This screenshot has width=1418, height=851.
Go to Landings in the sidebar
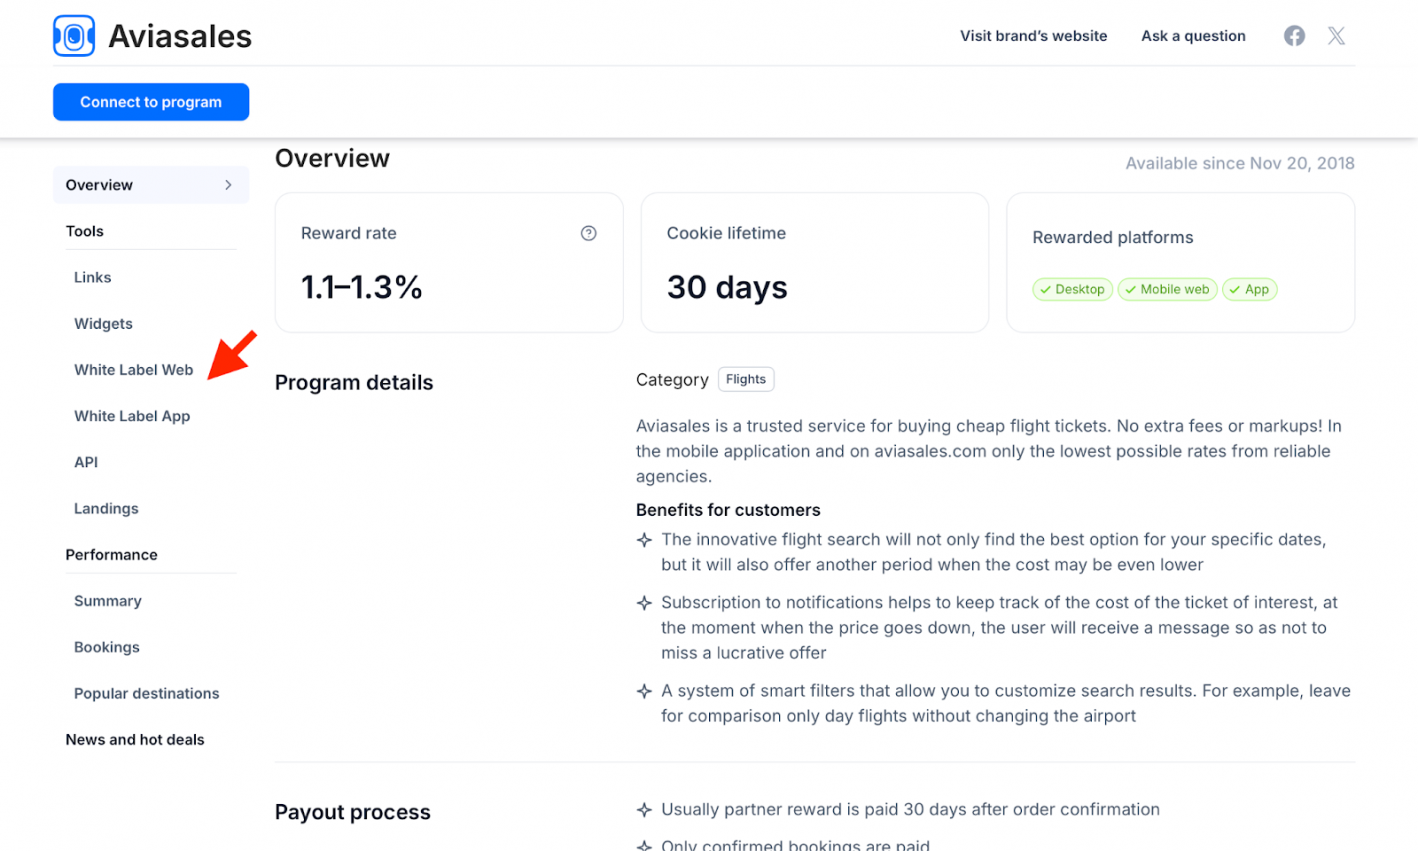click(x=106, y=508)
